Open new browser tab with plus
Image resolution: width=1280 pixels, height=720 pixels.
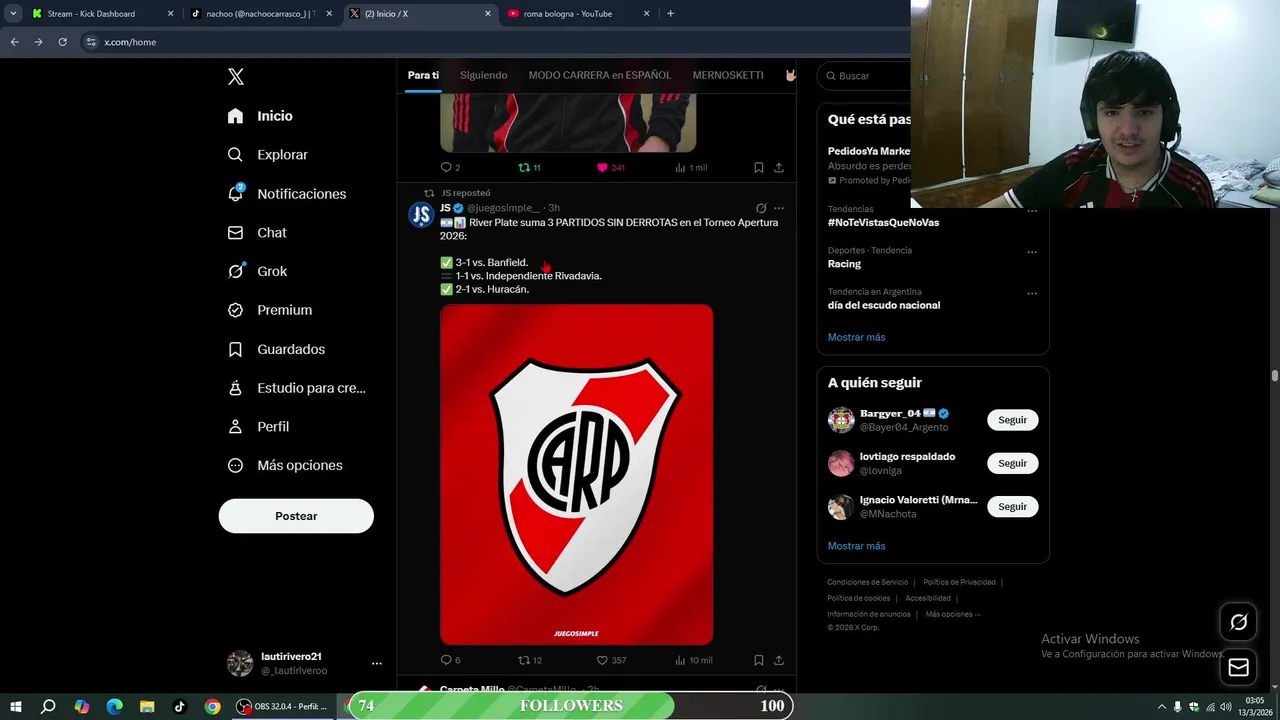click(x=670, y=14)
